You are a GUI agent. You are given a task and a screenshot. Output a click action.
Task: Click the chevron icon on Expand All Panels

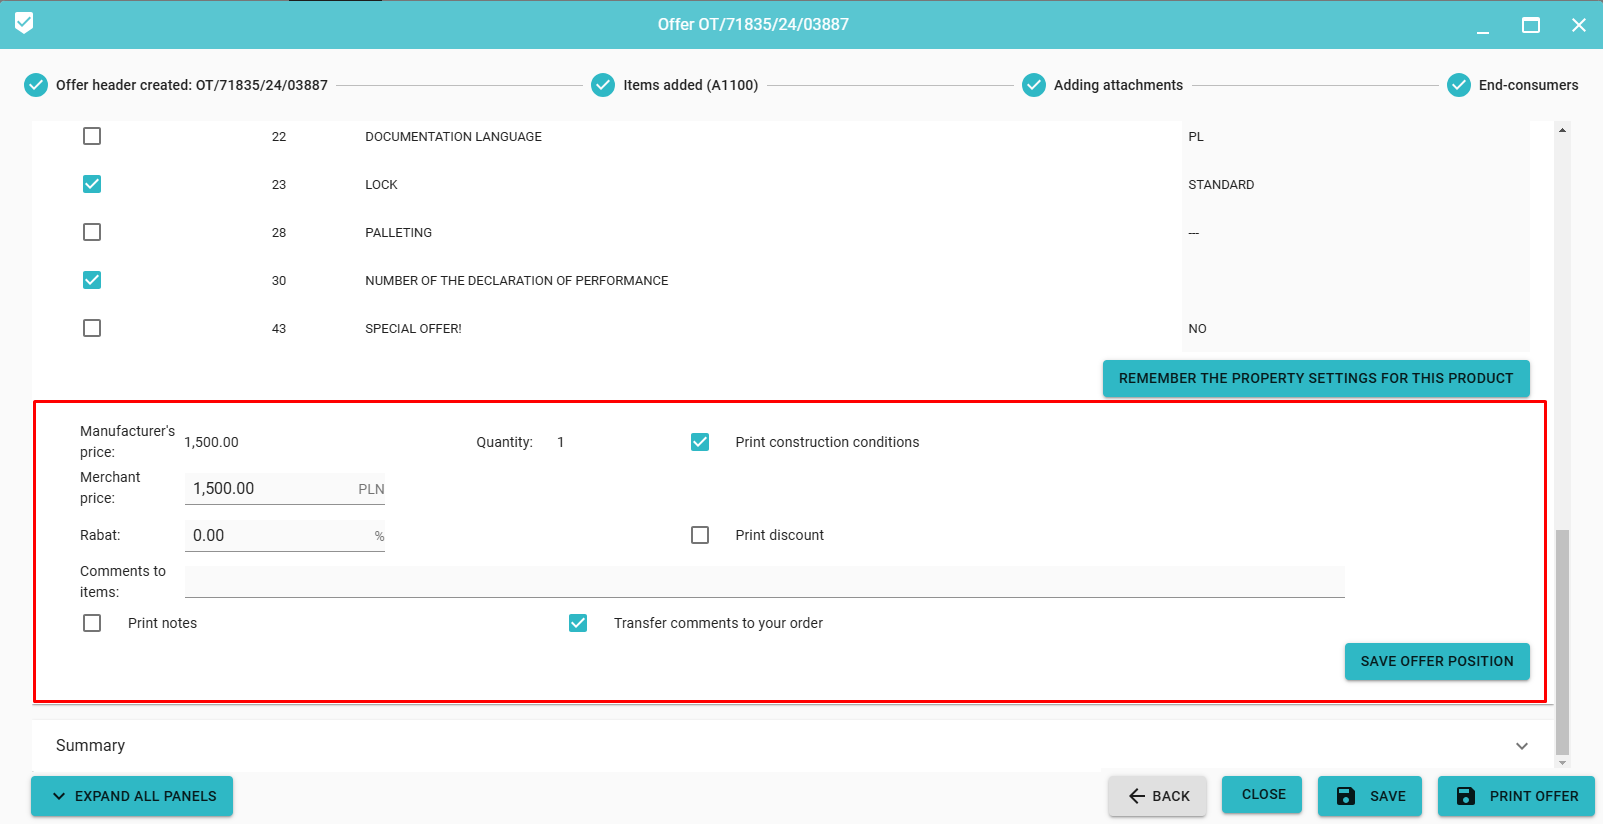[x=59, y=796]
